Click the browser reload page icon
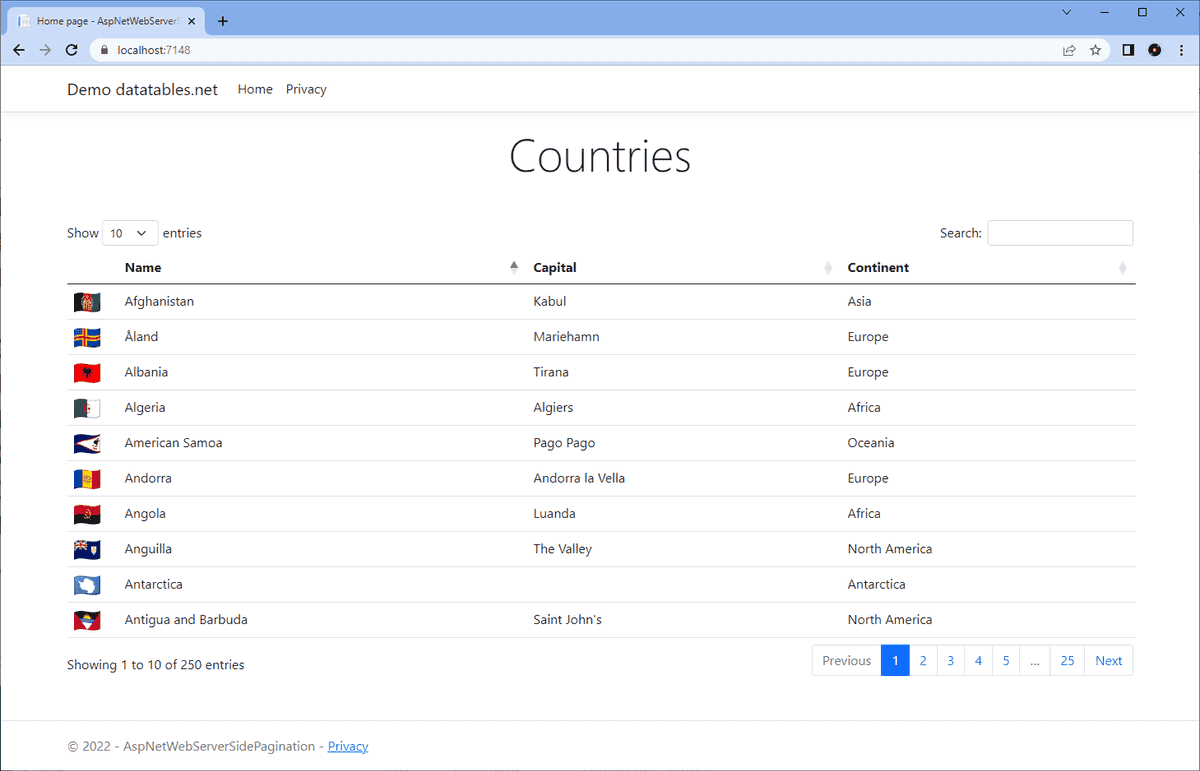This screenshot has width=1200, height=771. (x=72, y=50)
